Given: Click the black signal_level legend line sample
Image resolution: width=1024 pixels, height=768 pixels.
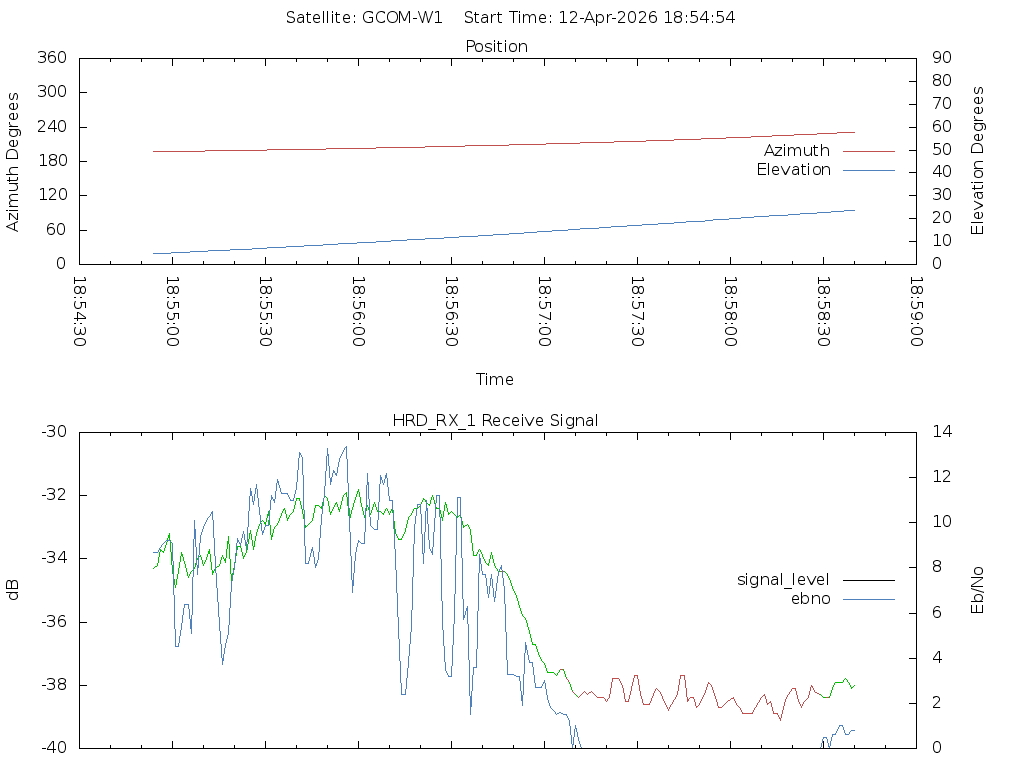Looking at the screenshot, I should click(868, 580).
